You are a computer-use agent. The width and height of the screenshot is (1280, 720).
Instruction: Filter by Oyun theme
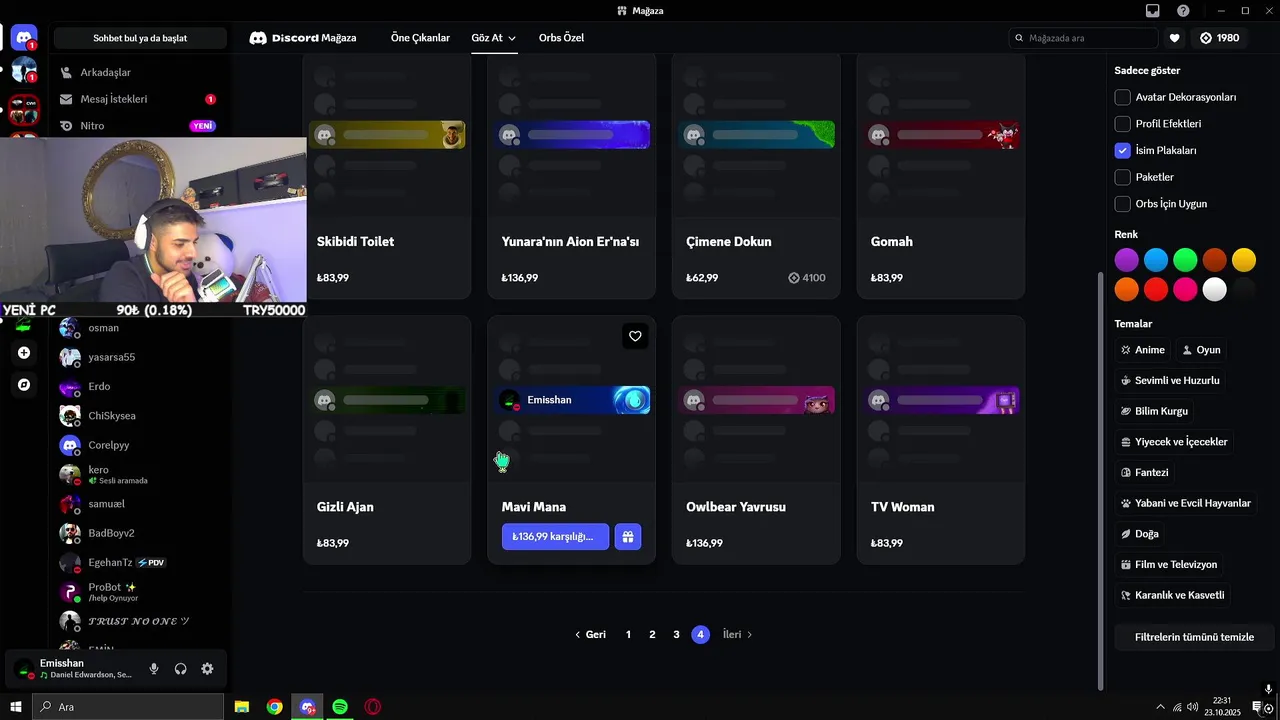1201,350
